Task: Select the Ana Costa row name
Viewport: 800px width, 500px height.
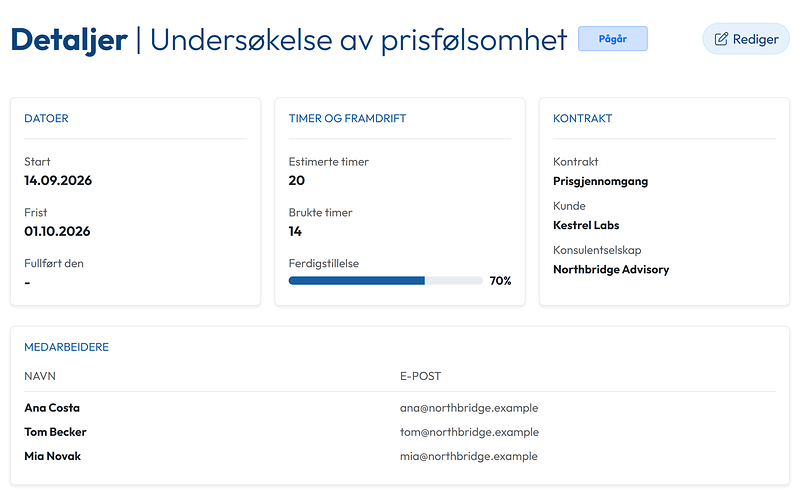Action: point(52,408)
